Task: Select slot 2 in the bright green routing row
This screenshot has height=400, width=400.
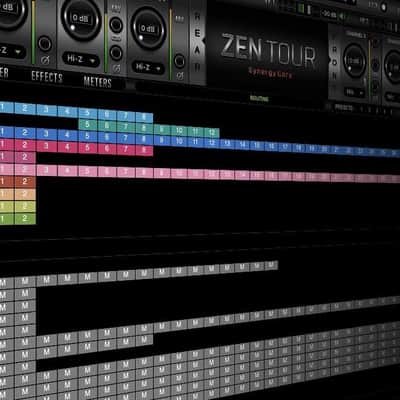Action: tap(25, 219)
